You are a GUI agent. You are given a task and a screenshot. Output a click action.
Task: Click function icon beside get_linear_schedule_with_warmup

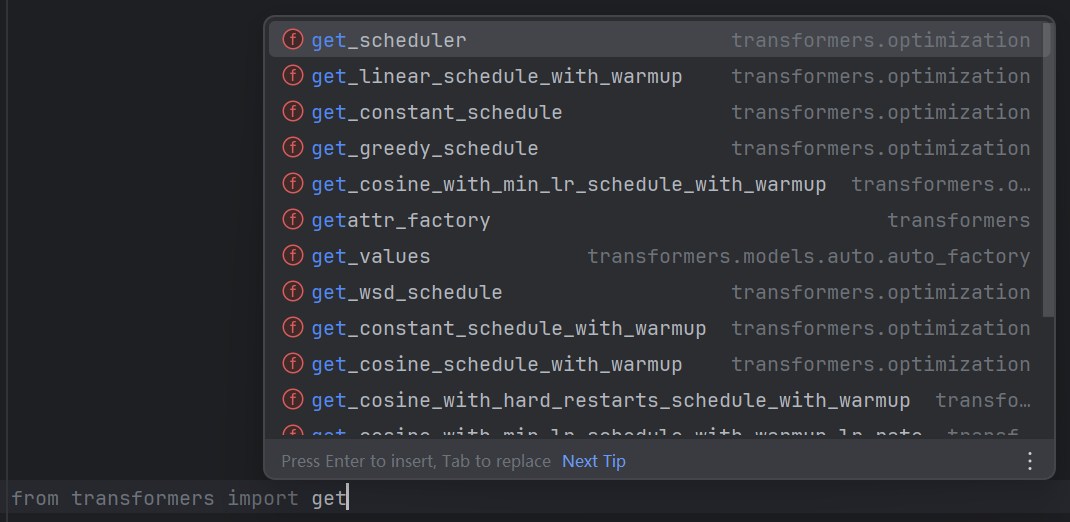pos(293,76)
